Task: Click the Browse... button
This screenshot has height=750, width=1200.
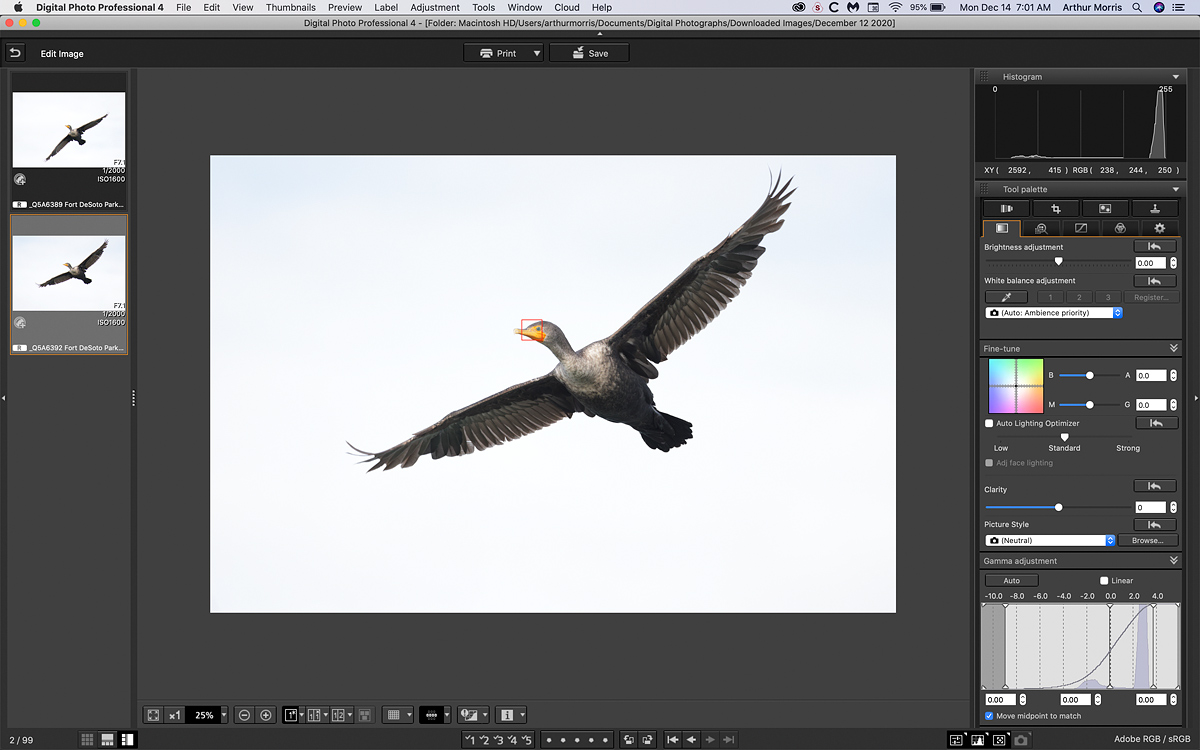Action: tap(1147, 540)
